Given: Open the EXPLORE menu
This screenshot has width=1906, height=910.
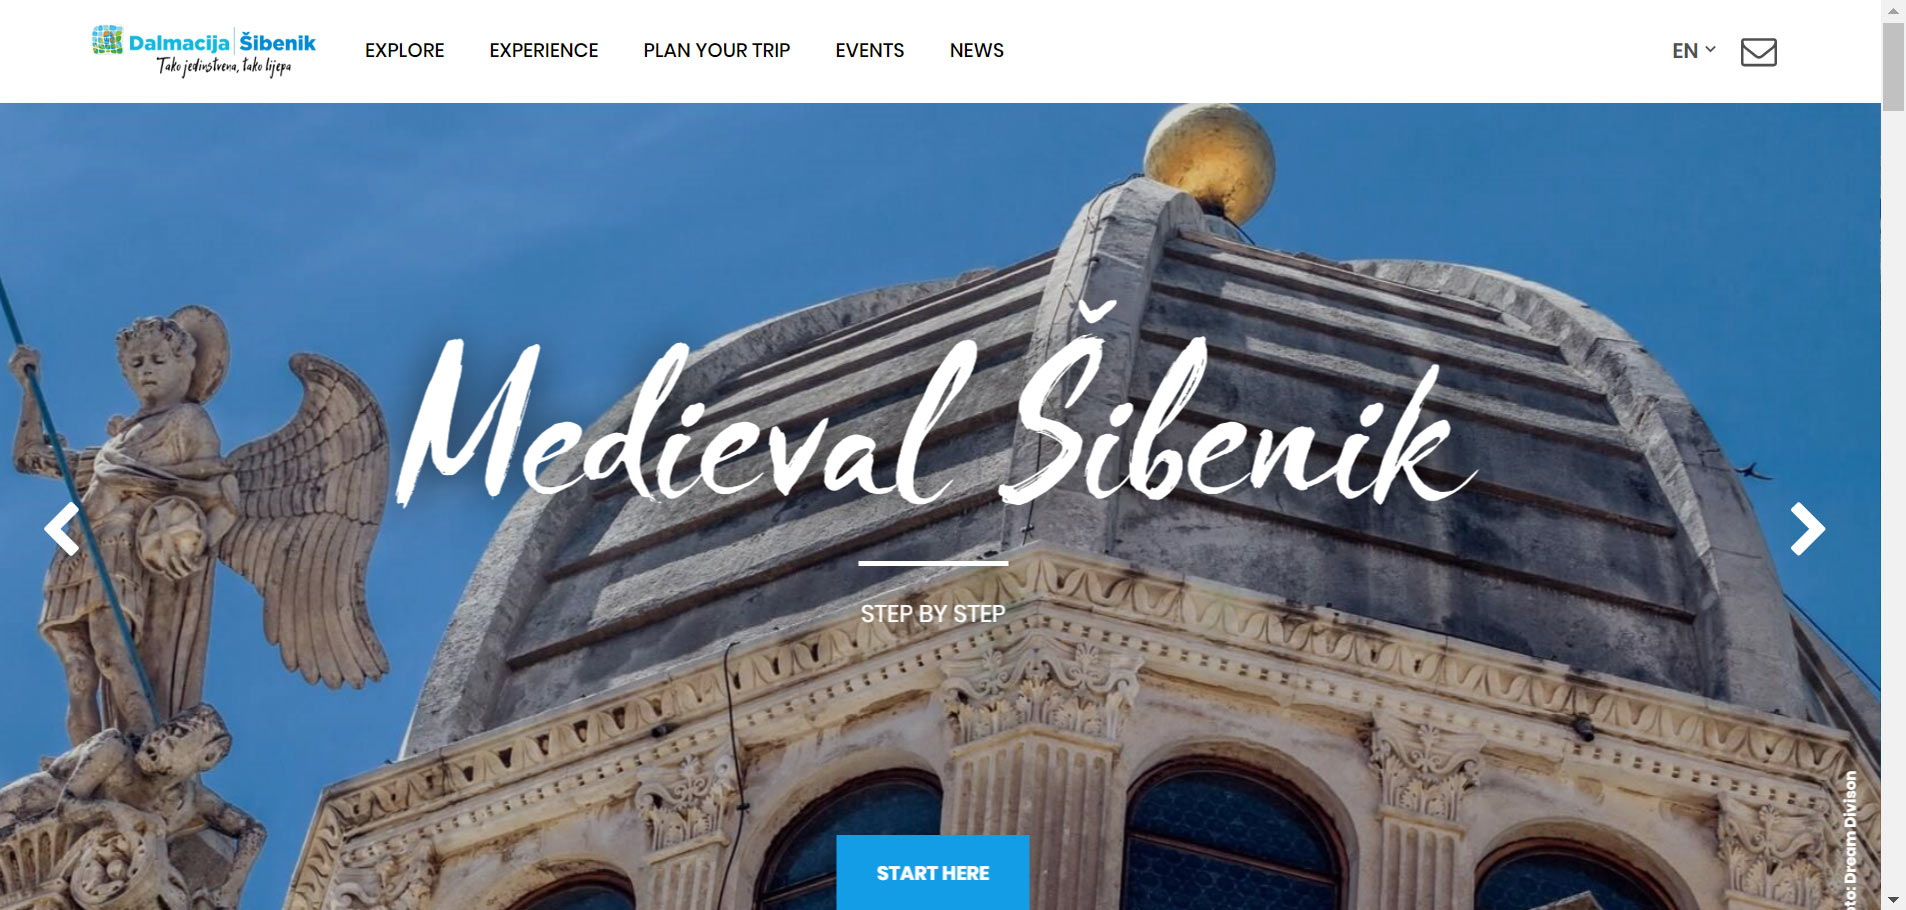Looking at the screenshot, I should (404, 51).
